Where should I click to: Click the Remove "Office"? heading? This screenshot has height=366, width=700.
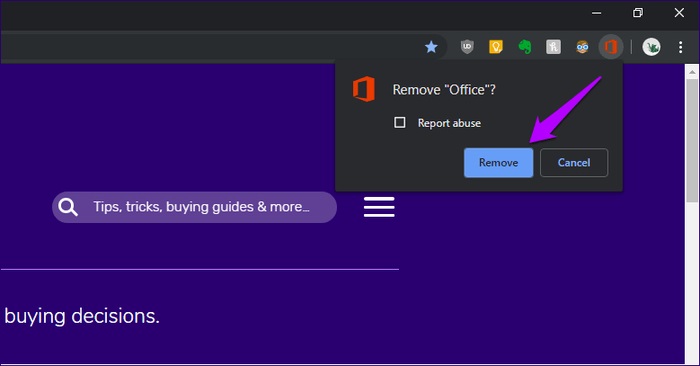(444, 90)
